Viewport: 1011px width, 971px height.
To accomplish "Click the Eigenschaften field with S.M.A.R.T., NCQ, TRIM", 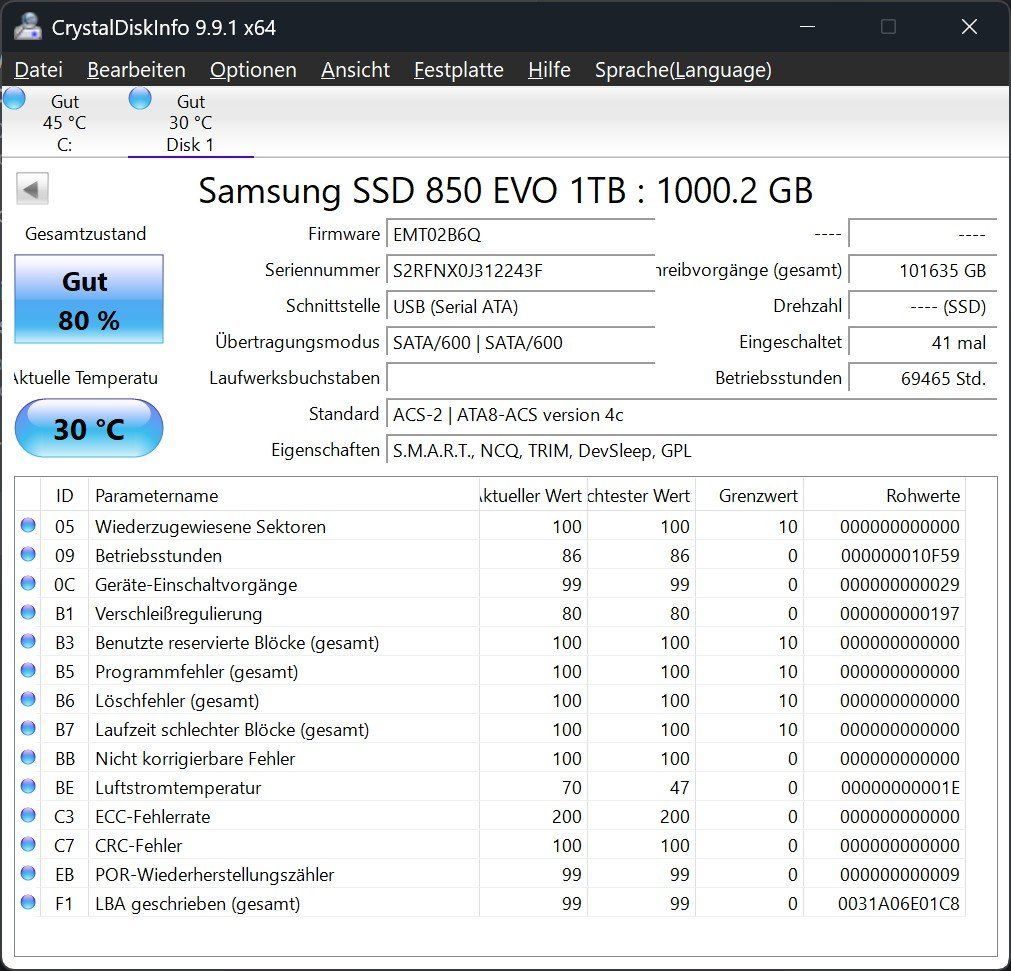I will point(691,451).
